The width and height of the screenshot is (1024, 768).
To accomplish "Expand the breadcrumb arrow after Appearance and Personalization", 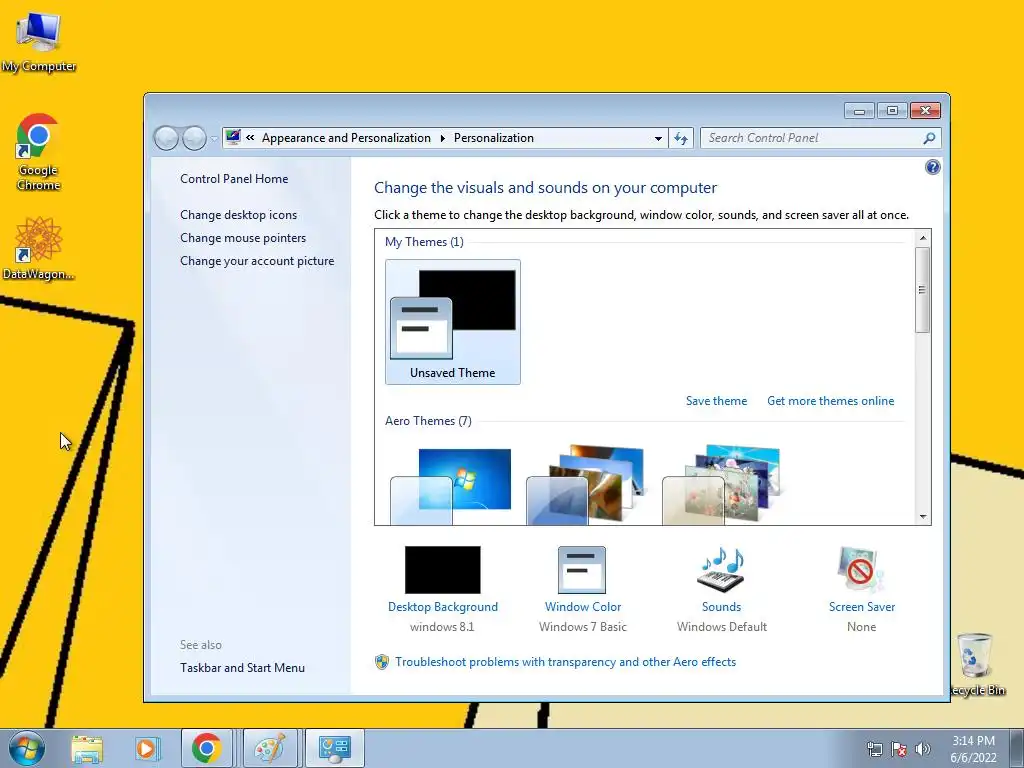I will click(442, 138).
